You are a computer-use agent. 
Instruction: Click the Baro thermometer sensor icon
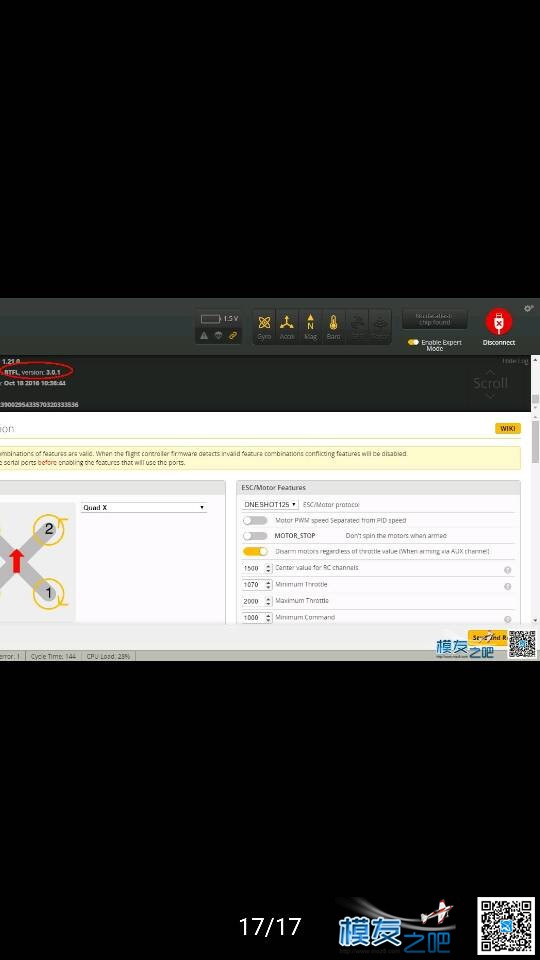(x=333, y=326)
